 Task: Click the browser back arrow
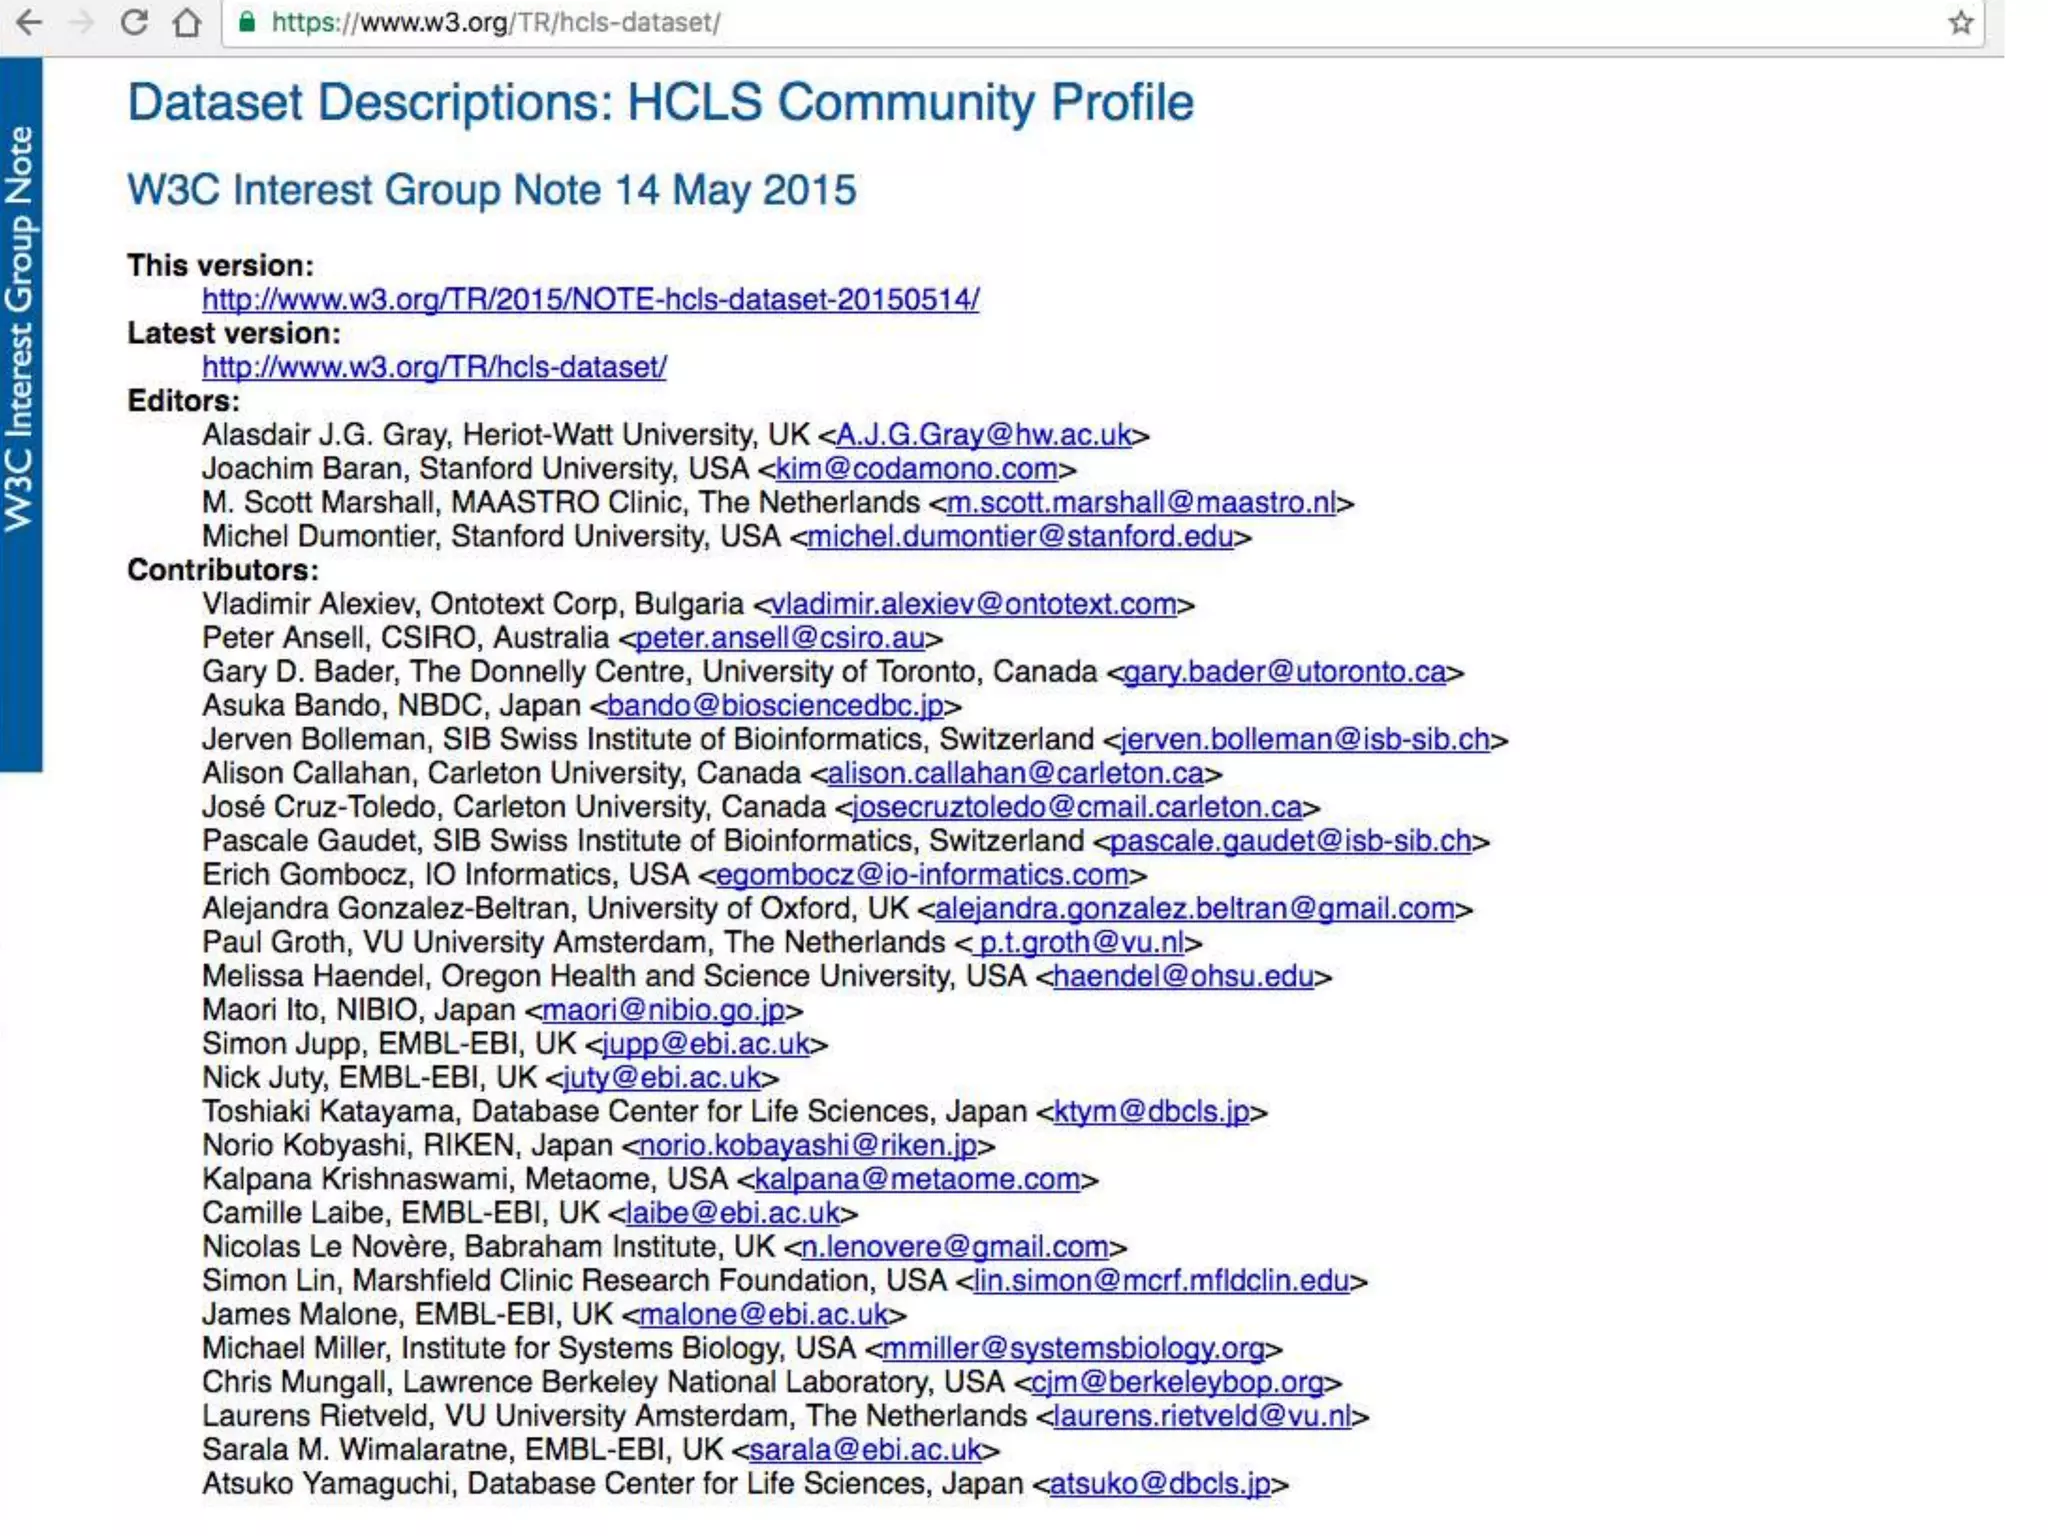click(30, 22)
